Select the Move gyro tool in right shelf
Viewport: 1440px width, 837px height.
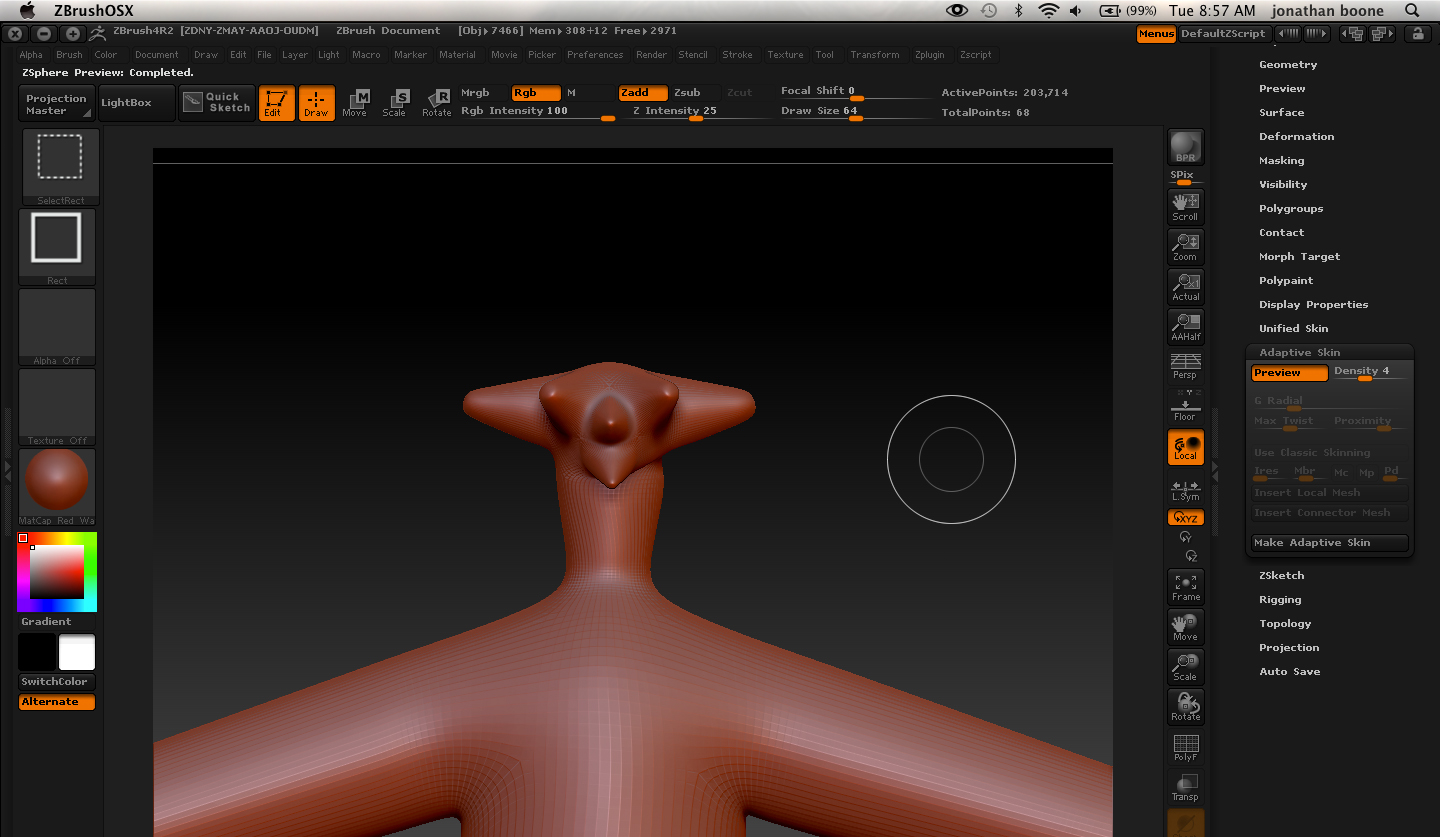1185,626
